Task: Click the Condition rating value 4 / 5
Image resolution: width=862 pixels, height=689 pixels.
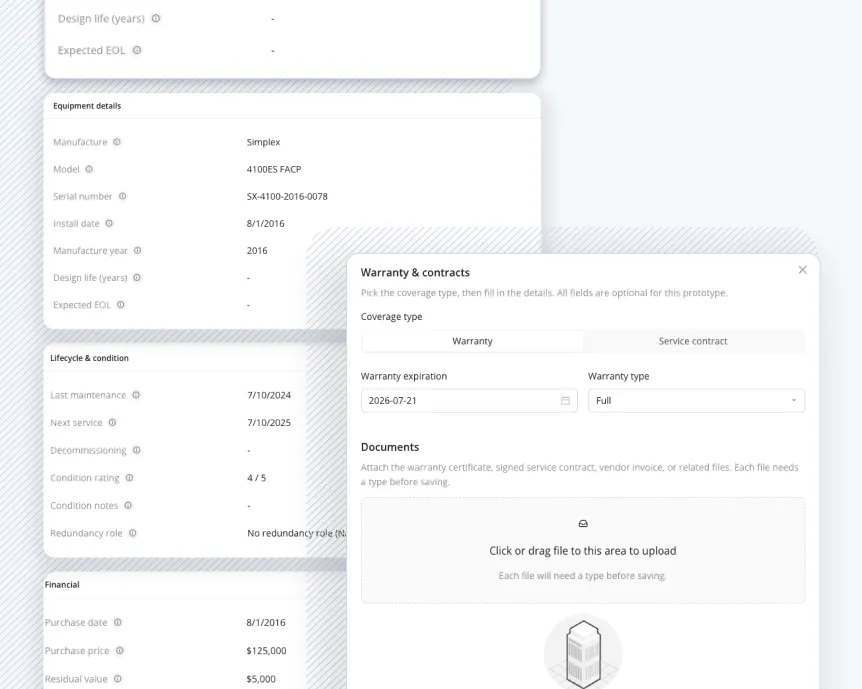Action: [x=257, y=478]
